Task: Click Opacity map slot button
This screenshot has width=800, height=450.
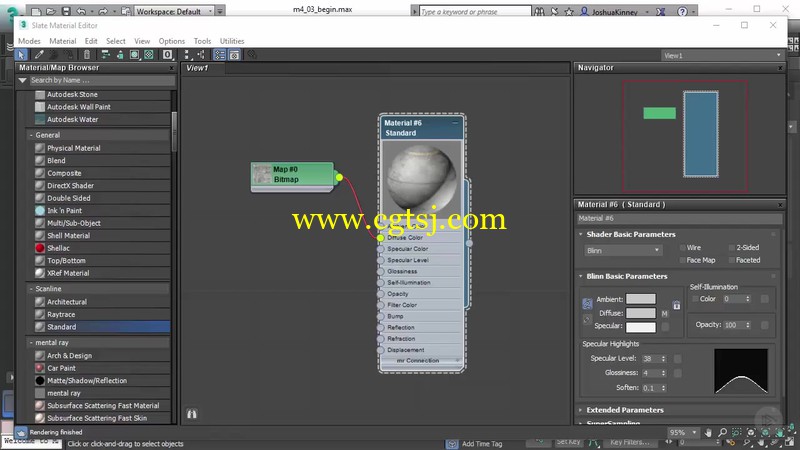Action: (764, 325)
